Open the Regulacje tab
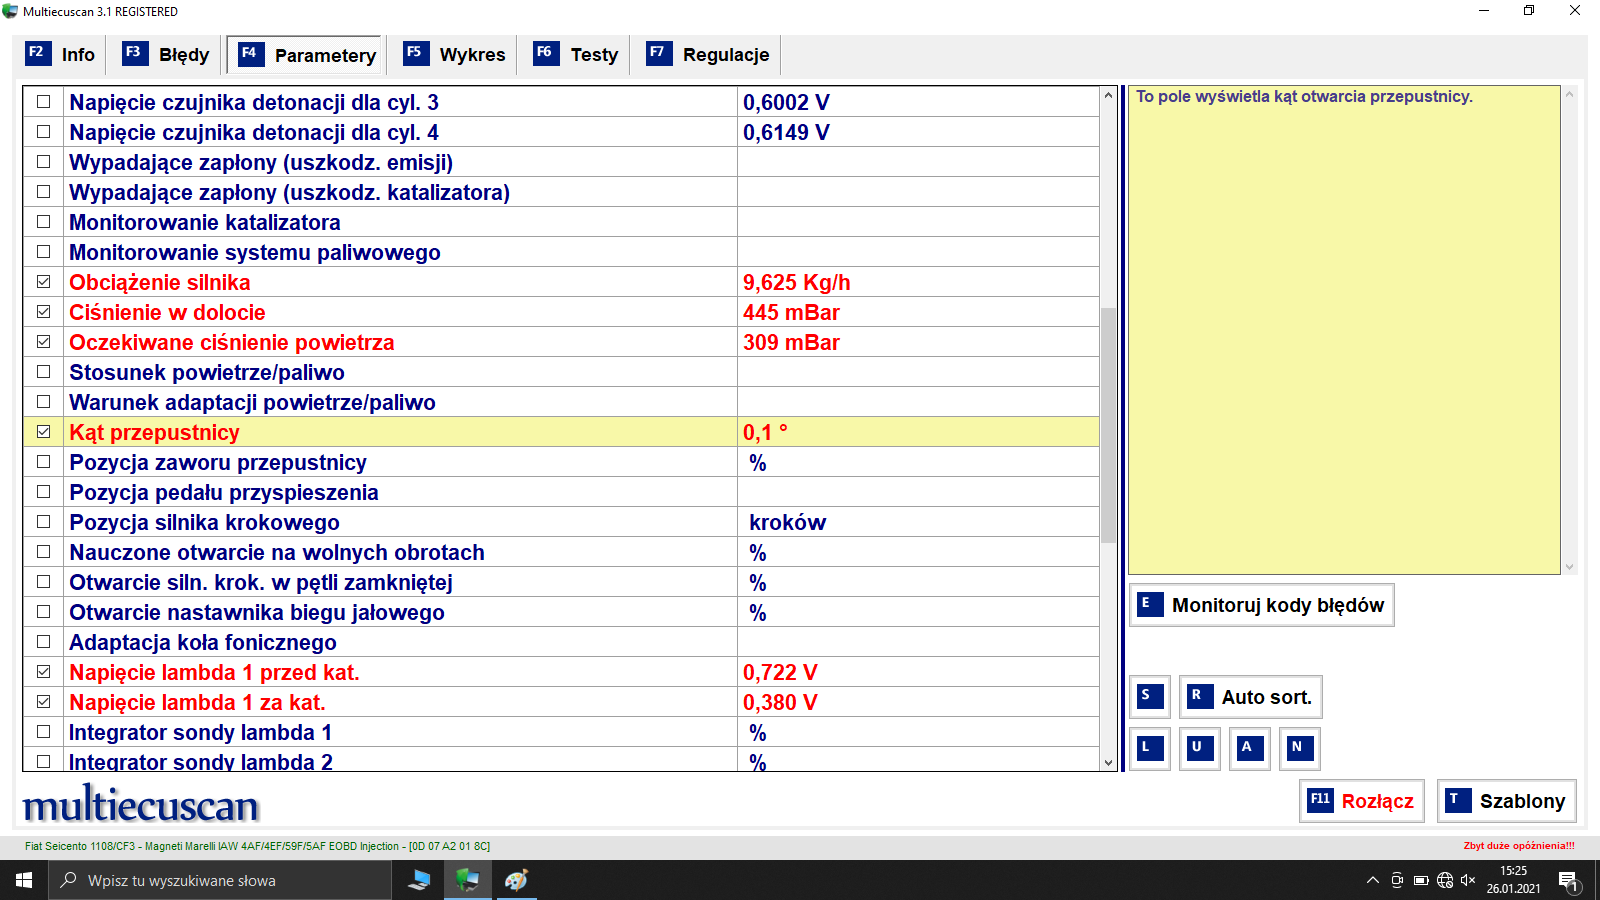Image resolution: width=1600 pixels, height=900 pixels. tap(709, 55)
